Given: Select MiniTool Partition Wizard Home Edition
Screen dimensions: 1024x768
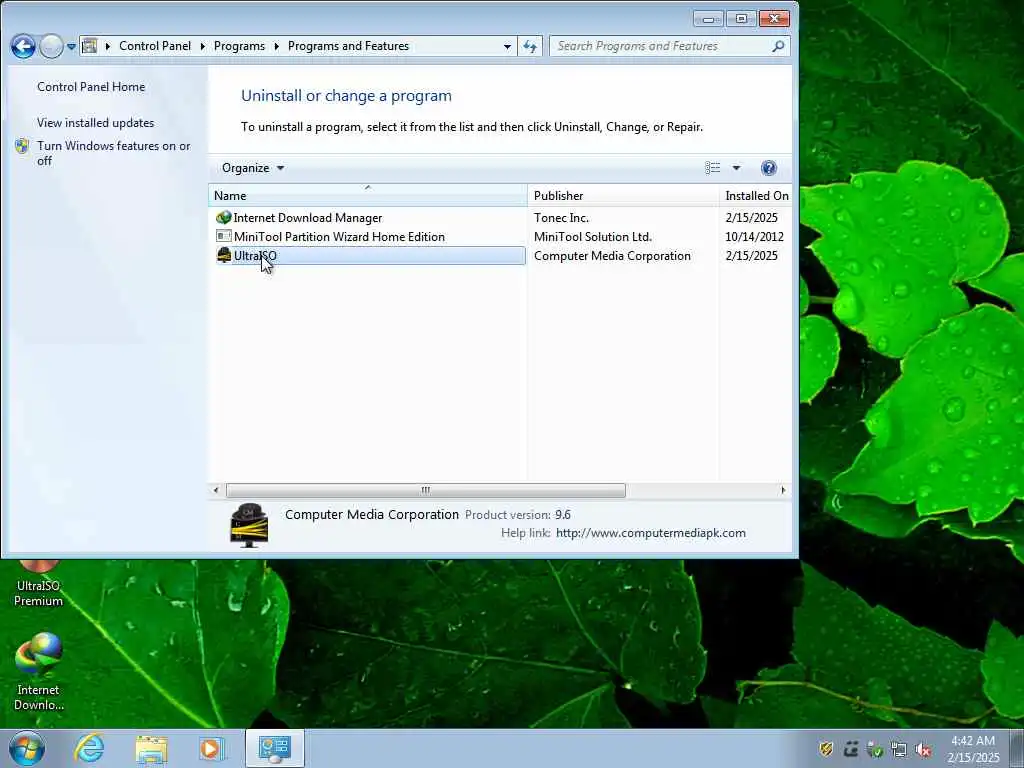Looking at the screenshot, I should pyautogui.click(x=370, y=236).
